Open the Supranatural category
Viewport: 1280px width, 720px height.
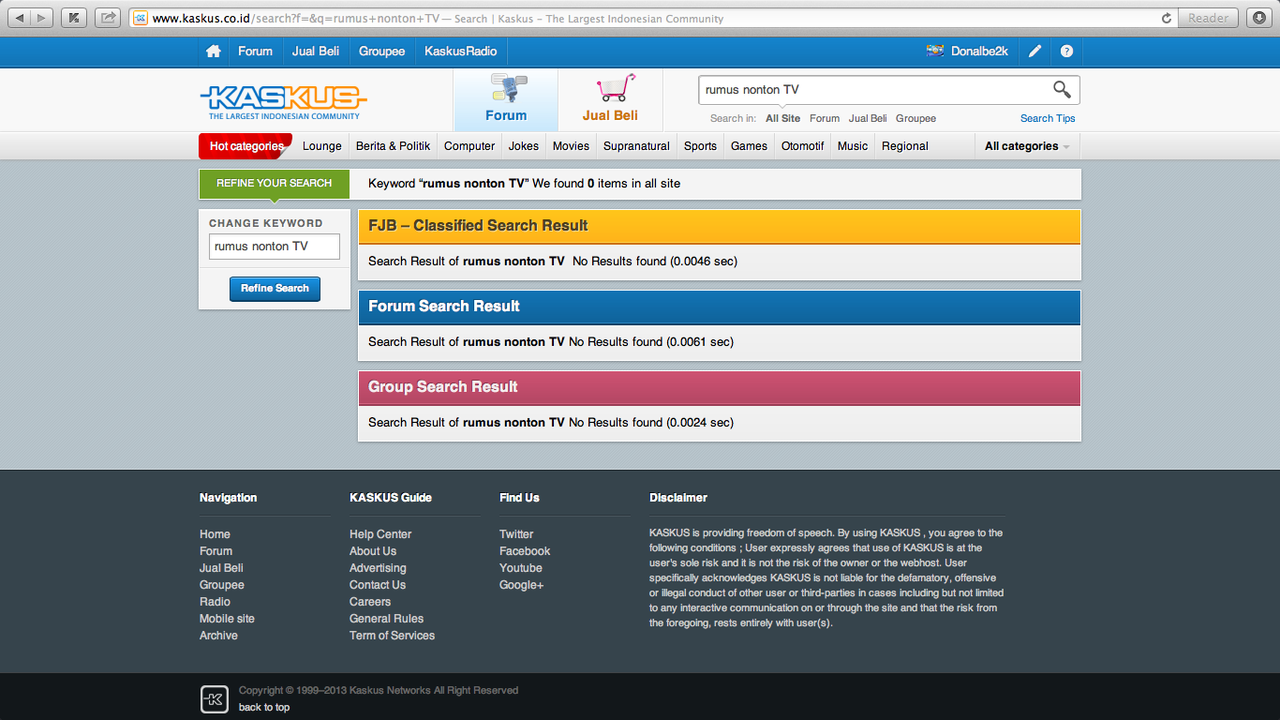coord(636,146)
